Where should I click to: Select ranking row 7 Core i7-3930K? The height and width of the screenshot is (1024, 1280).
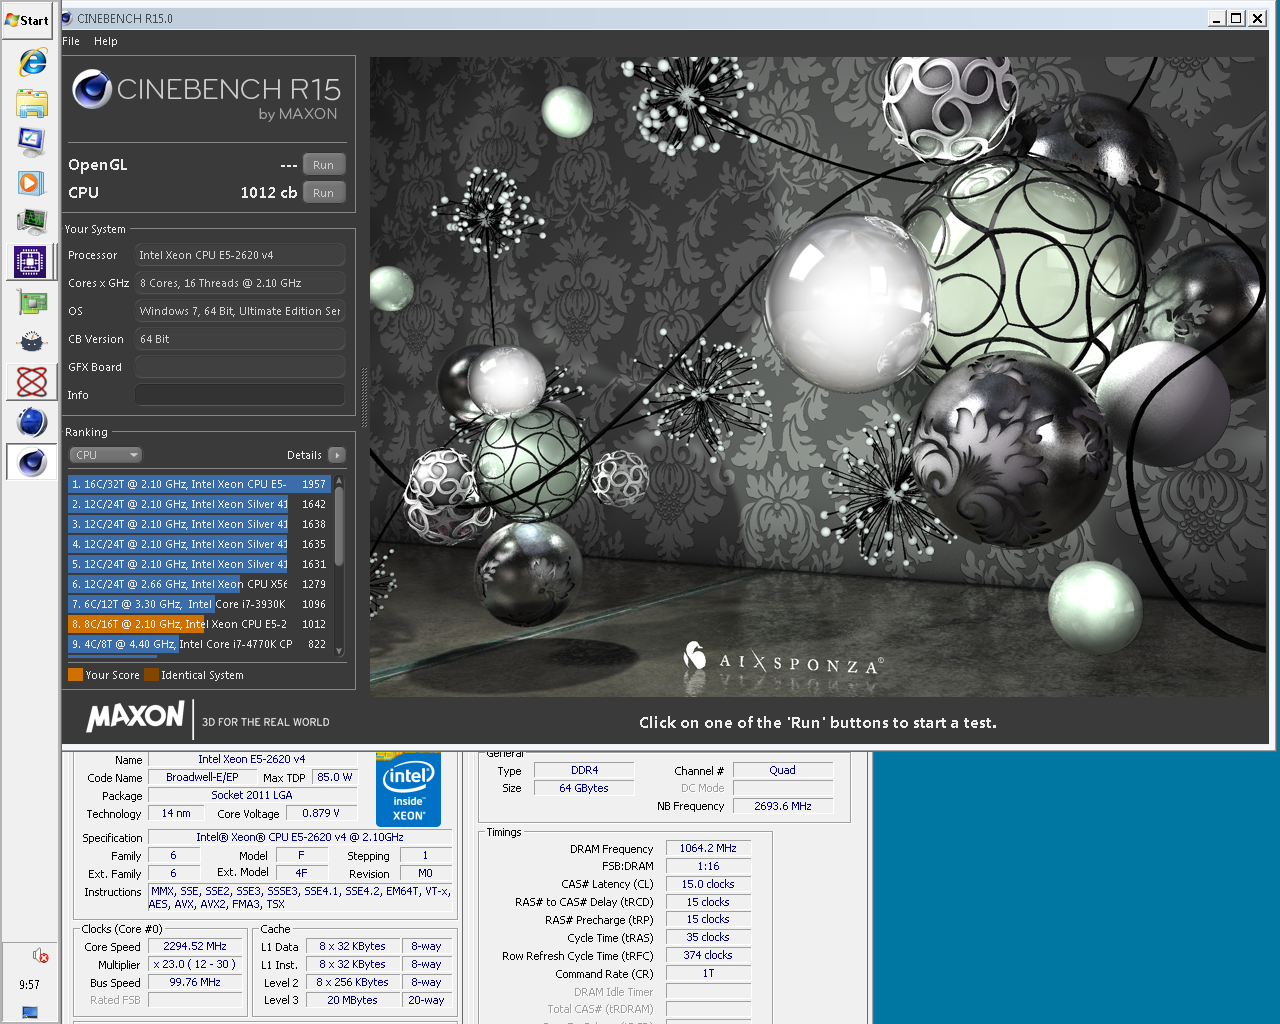200,604
